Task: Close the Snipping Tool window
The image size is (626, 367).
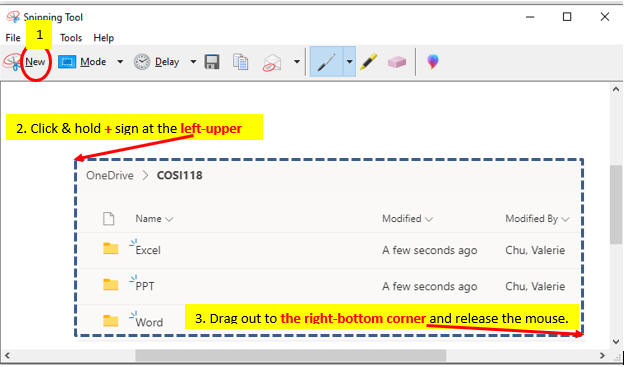Action: click(605, 17)
